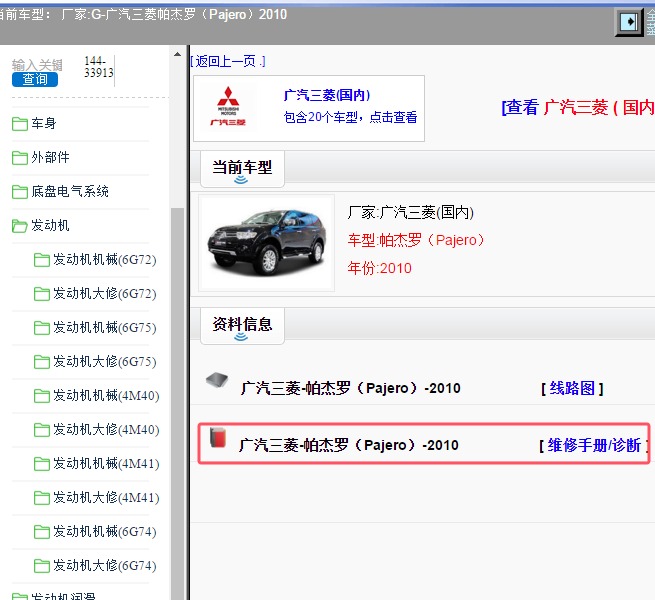Open 发动机大修(6G75) tree entry
The image size is (655, 600).
[x=104, y=361]
